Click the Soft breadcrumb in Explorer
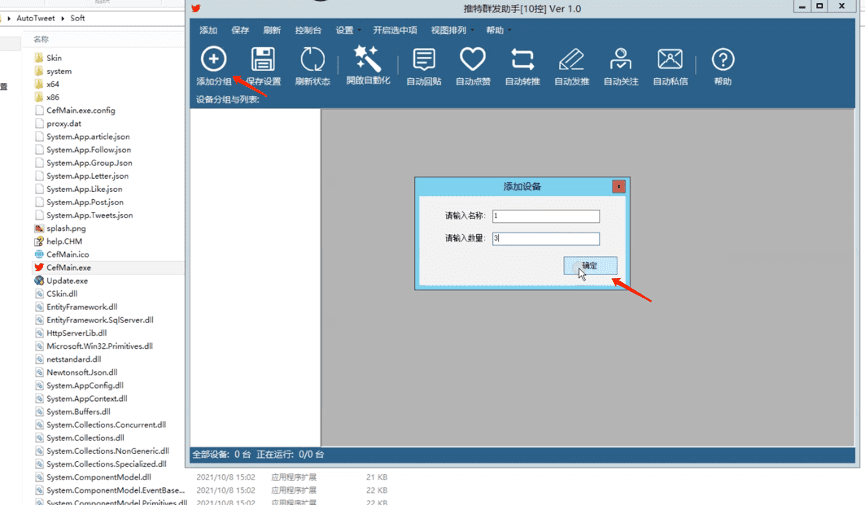The width and height of the screenshot is (866, 506). coord(77,18)
